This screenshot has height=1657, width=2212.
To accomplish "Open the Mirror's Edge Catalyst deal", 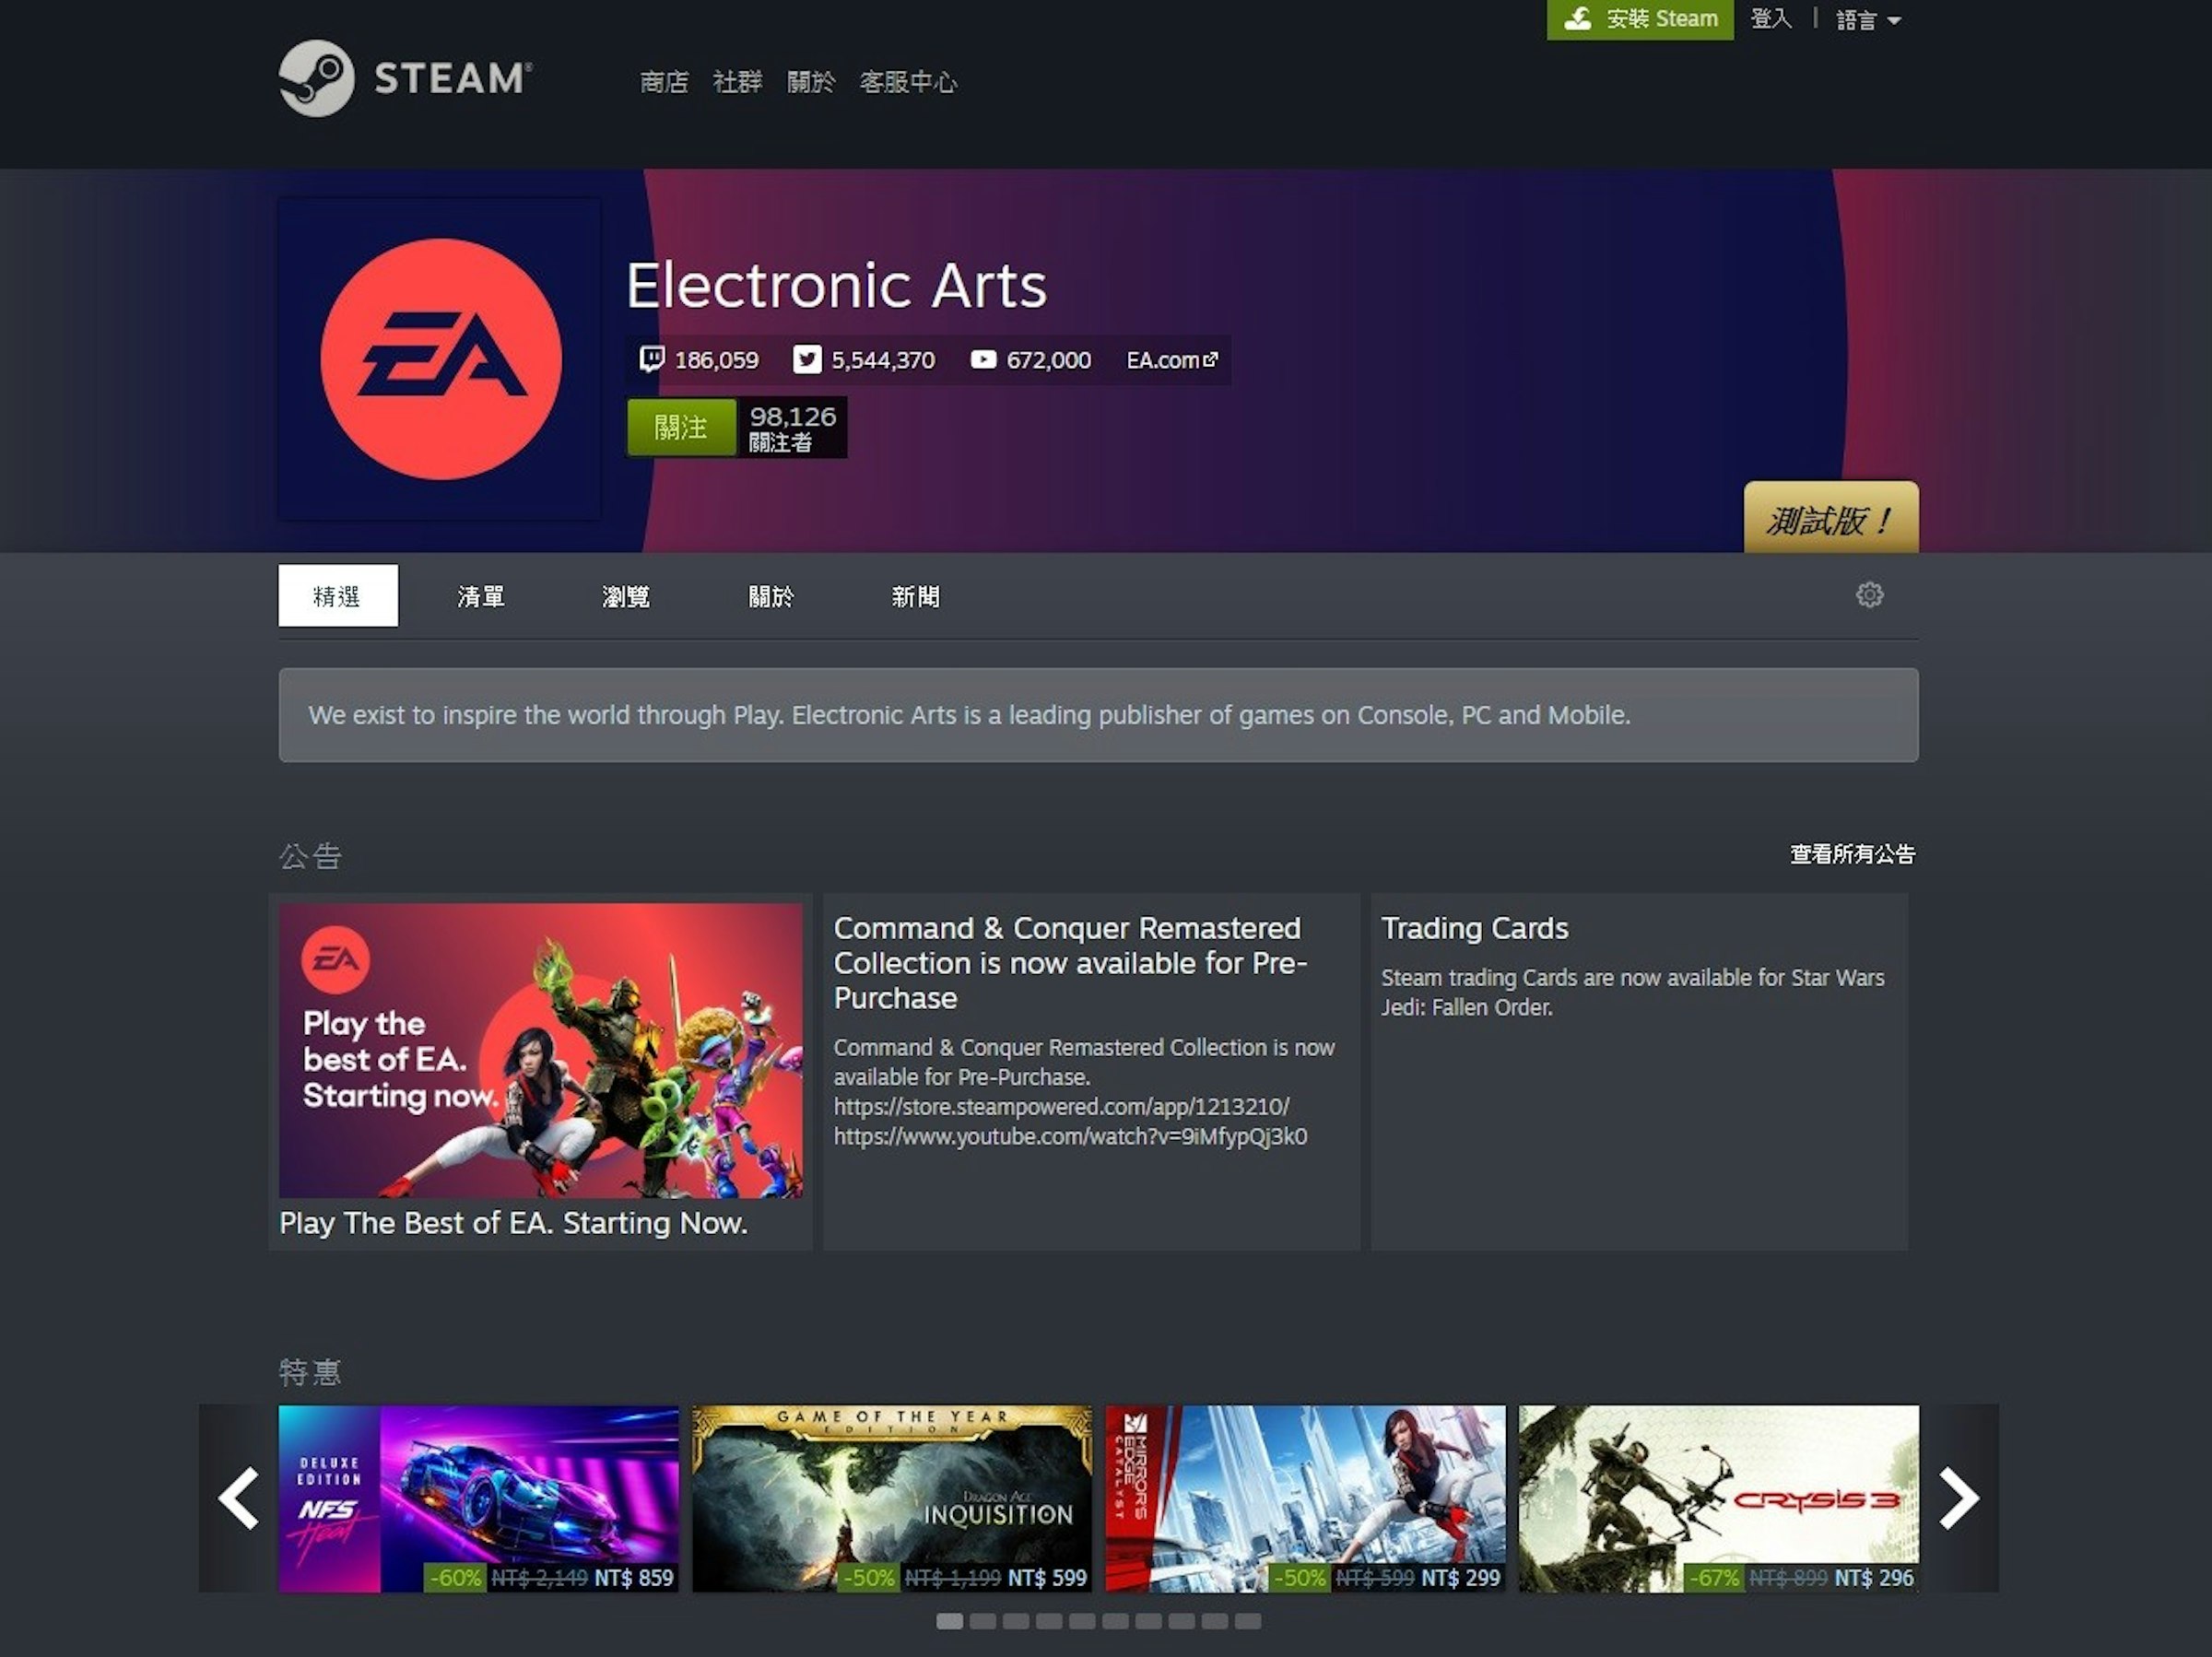I will click(x=1305, y=1498).
